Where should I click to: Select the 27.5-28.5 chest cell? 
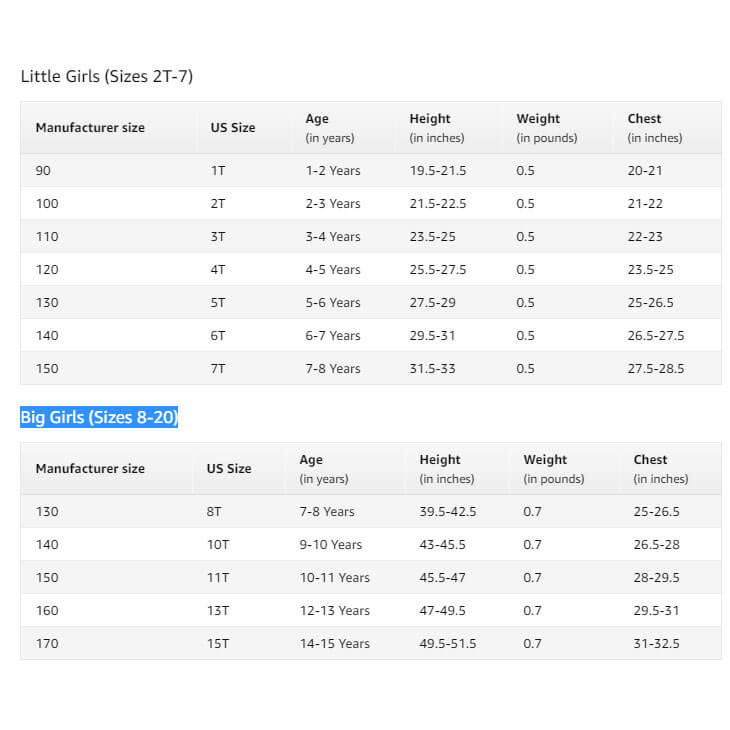pyautogui.click(x=656, y=369)
